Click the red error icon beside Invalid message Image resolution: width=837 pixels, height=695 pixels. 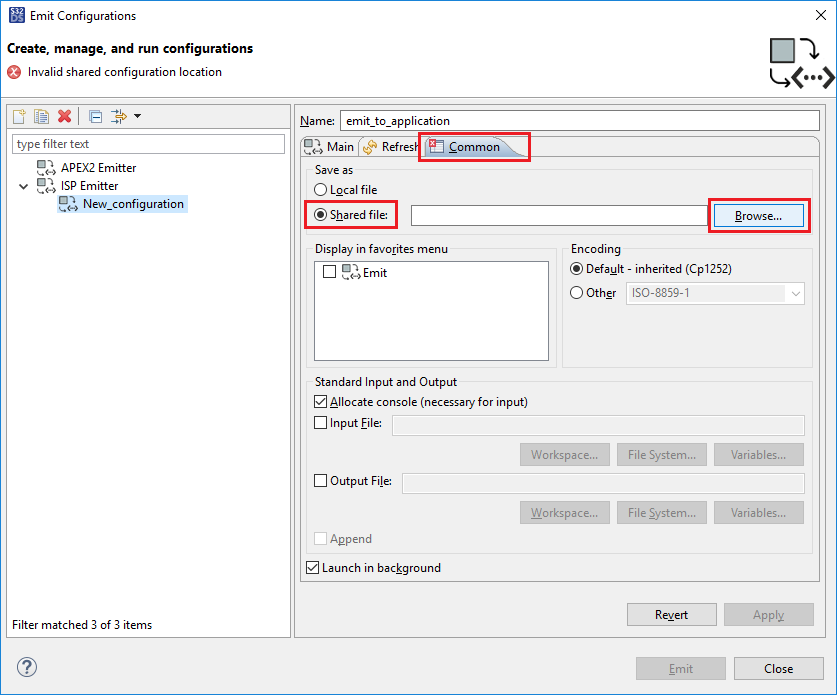point(14,72)
